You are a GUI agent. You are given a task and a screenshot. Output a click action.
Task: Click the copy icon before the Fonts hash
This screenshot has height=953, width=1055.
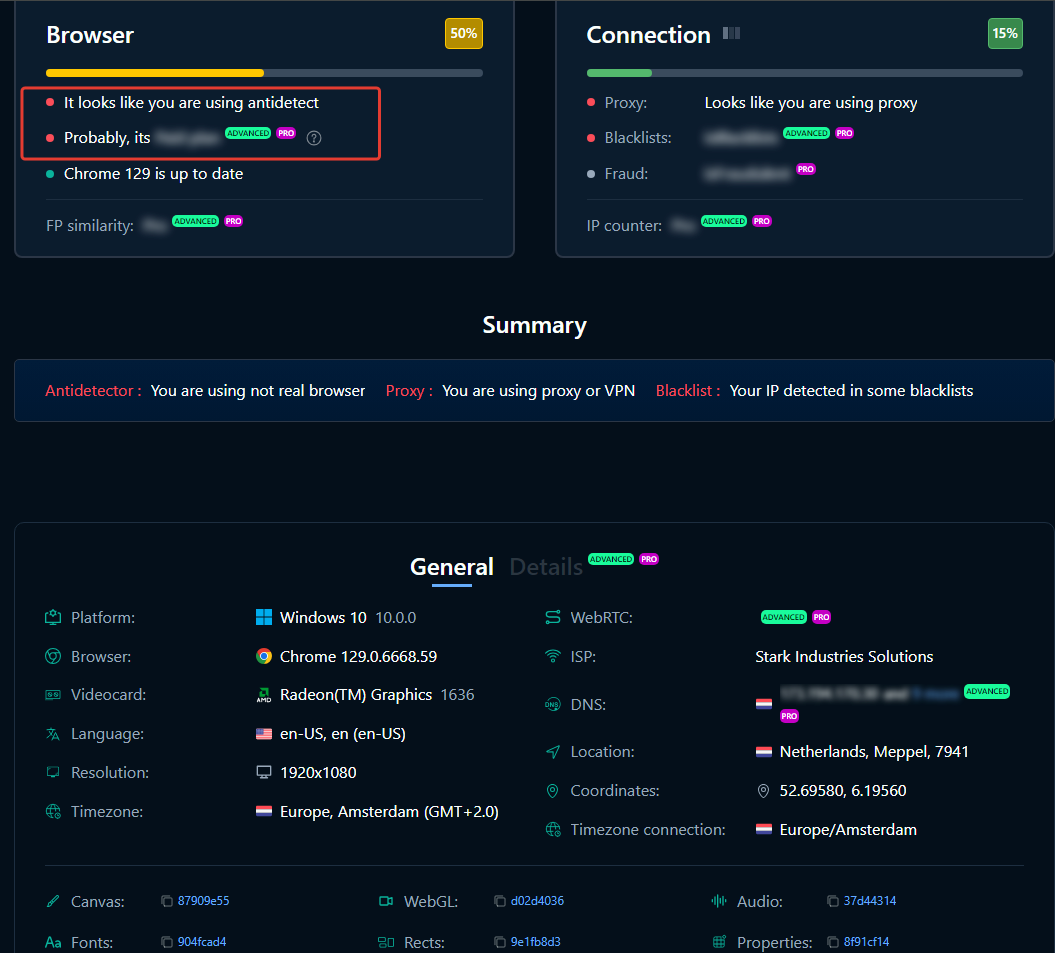tap(167, 942)
